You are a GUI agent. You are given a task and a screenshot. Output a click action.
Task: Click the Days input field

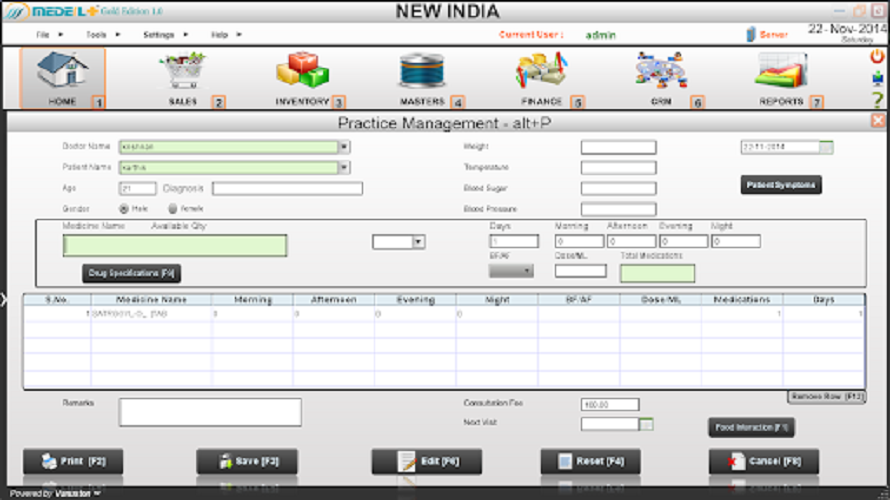coord(514,242)
